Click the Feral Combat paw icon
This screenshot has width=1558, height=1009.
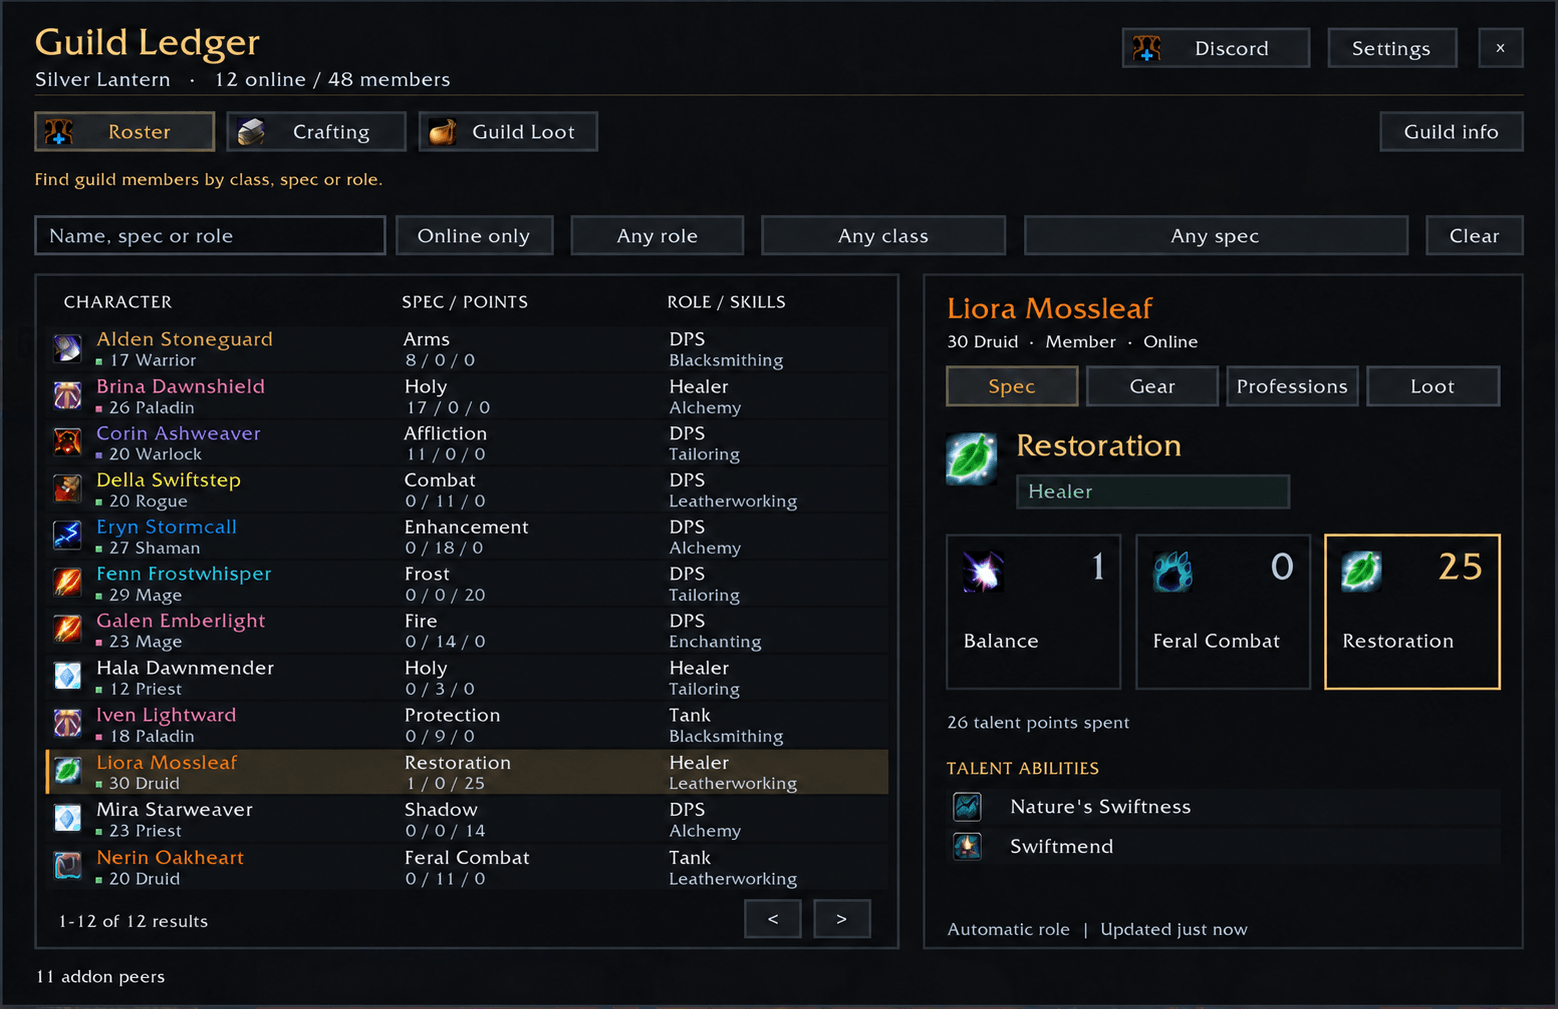tap(1173, 571)
